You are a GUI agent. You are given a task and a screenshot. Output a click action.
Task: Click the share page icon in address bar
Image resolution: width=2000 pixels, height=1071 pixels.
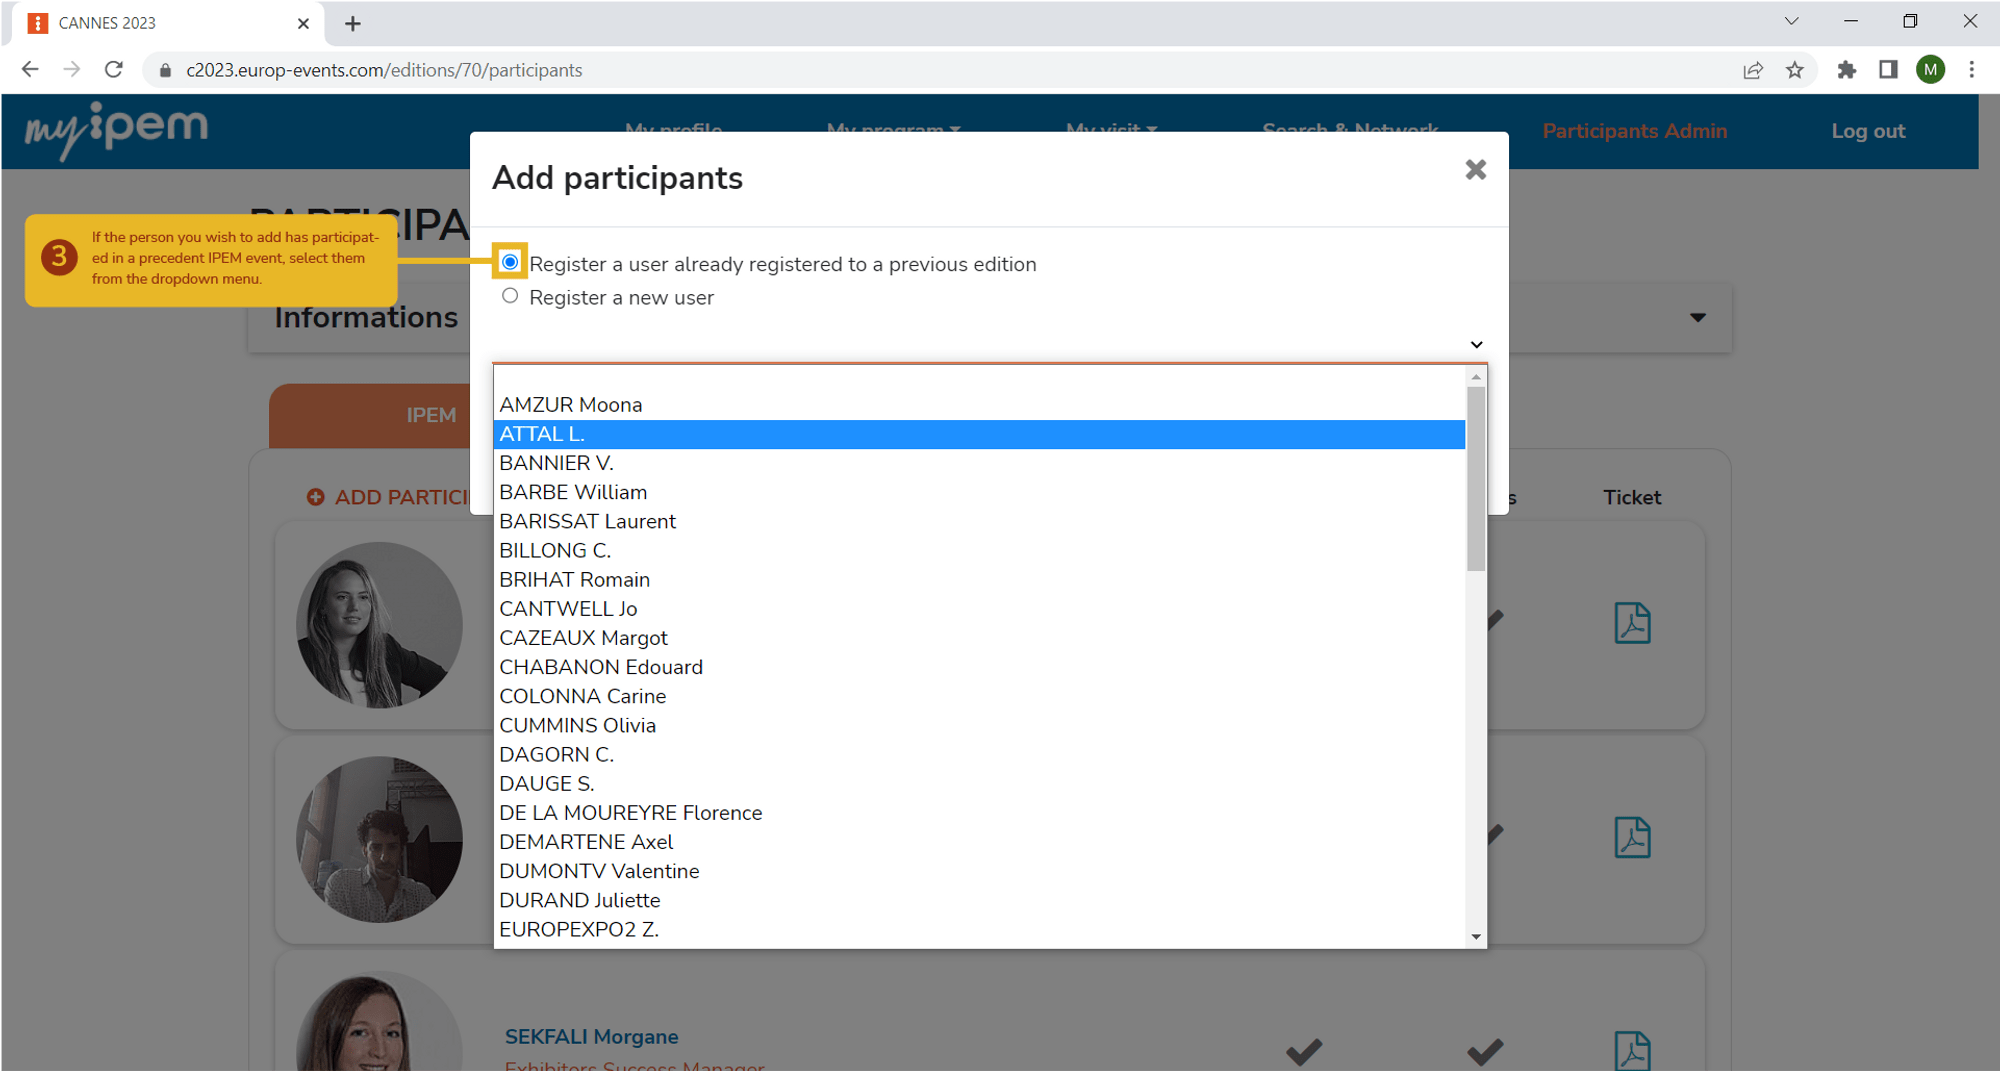[x=1753, y=70]
